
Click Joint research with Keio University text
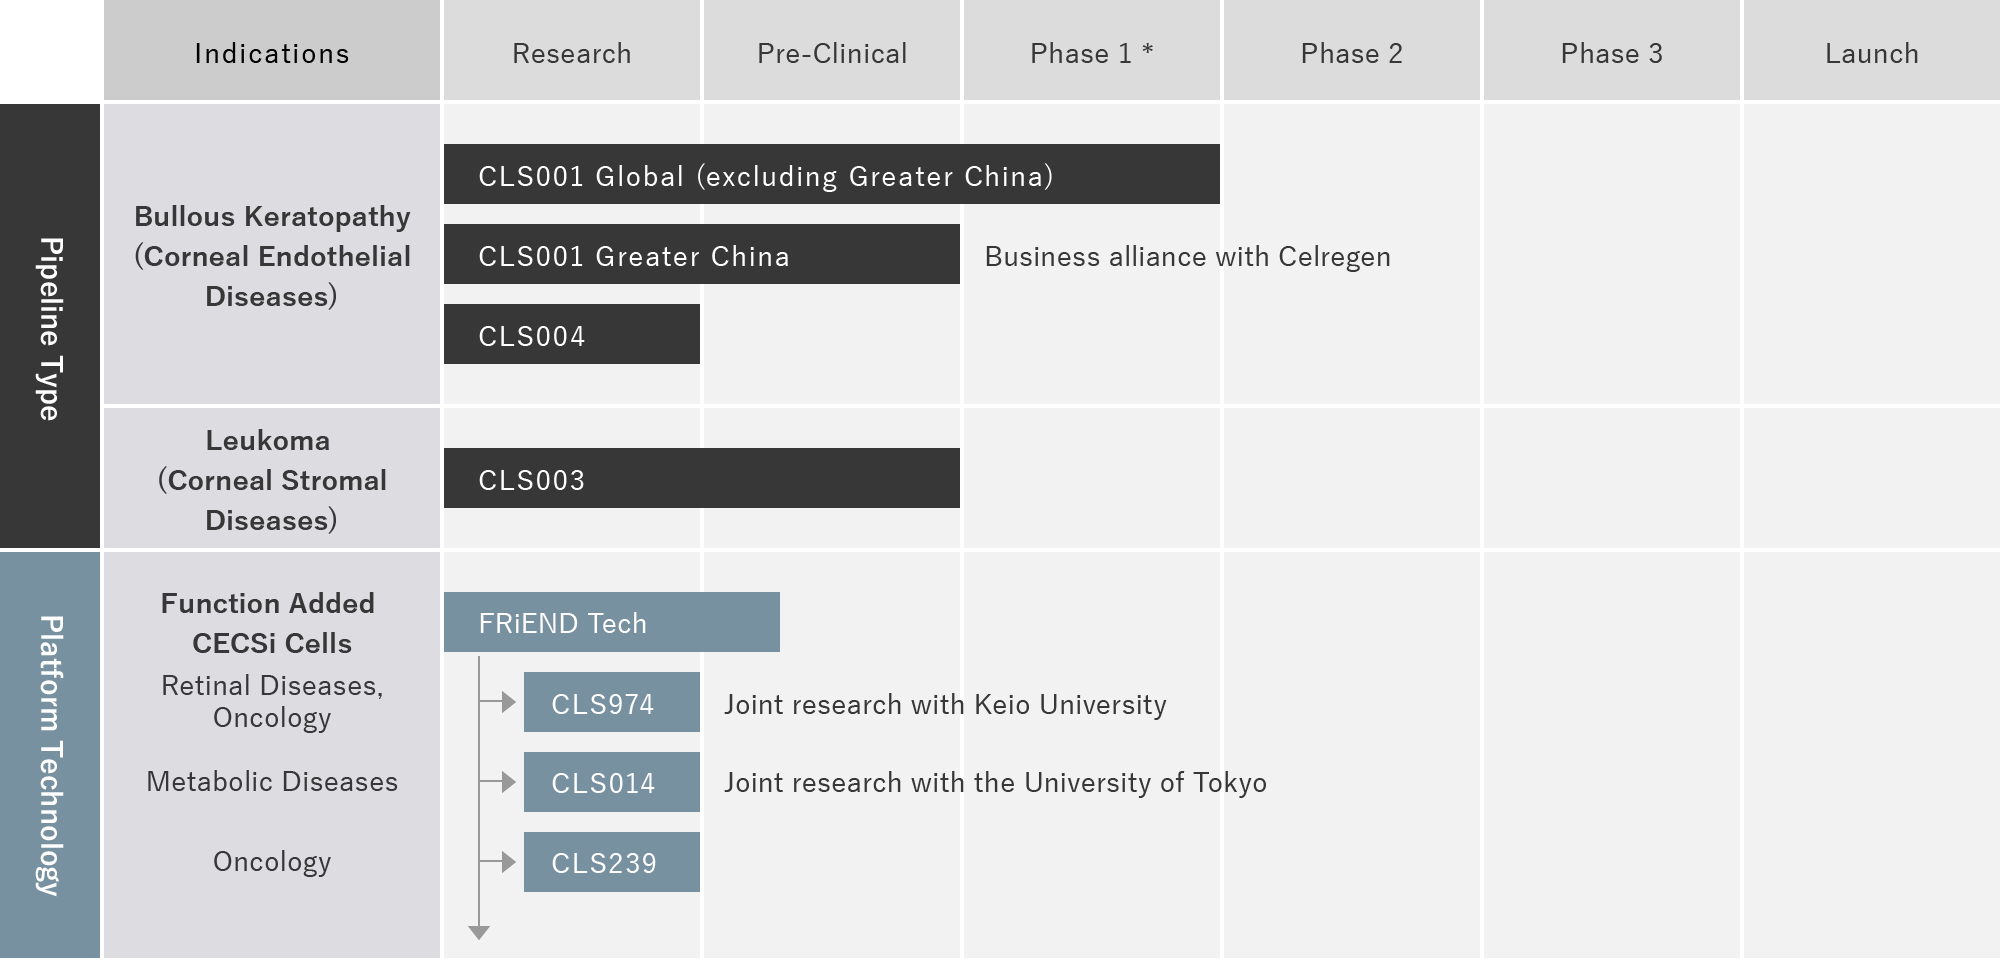pyautogui.click(x=944, y=705)
